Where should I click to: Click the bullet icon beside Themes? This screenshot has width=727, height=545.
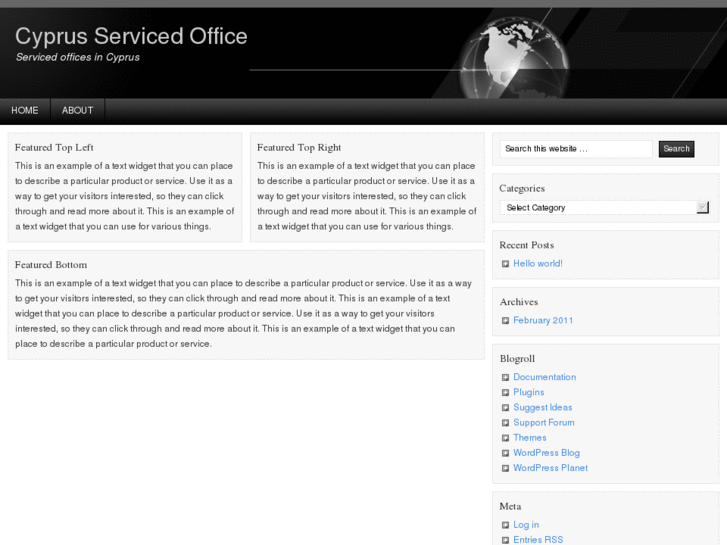click(x=505, y=438)
